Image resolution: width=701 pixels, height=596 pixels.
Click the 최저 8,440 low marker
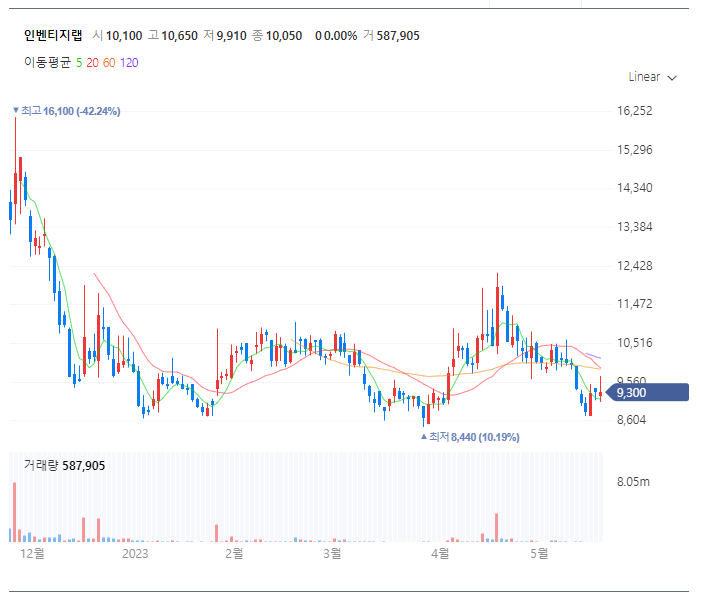[470, 437]
